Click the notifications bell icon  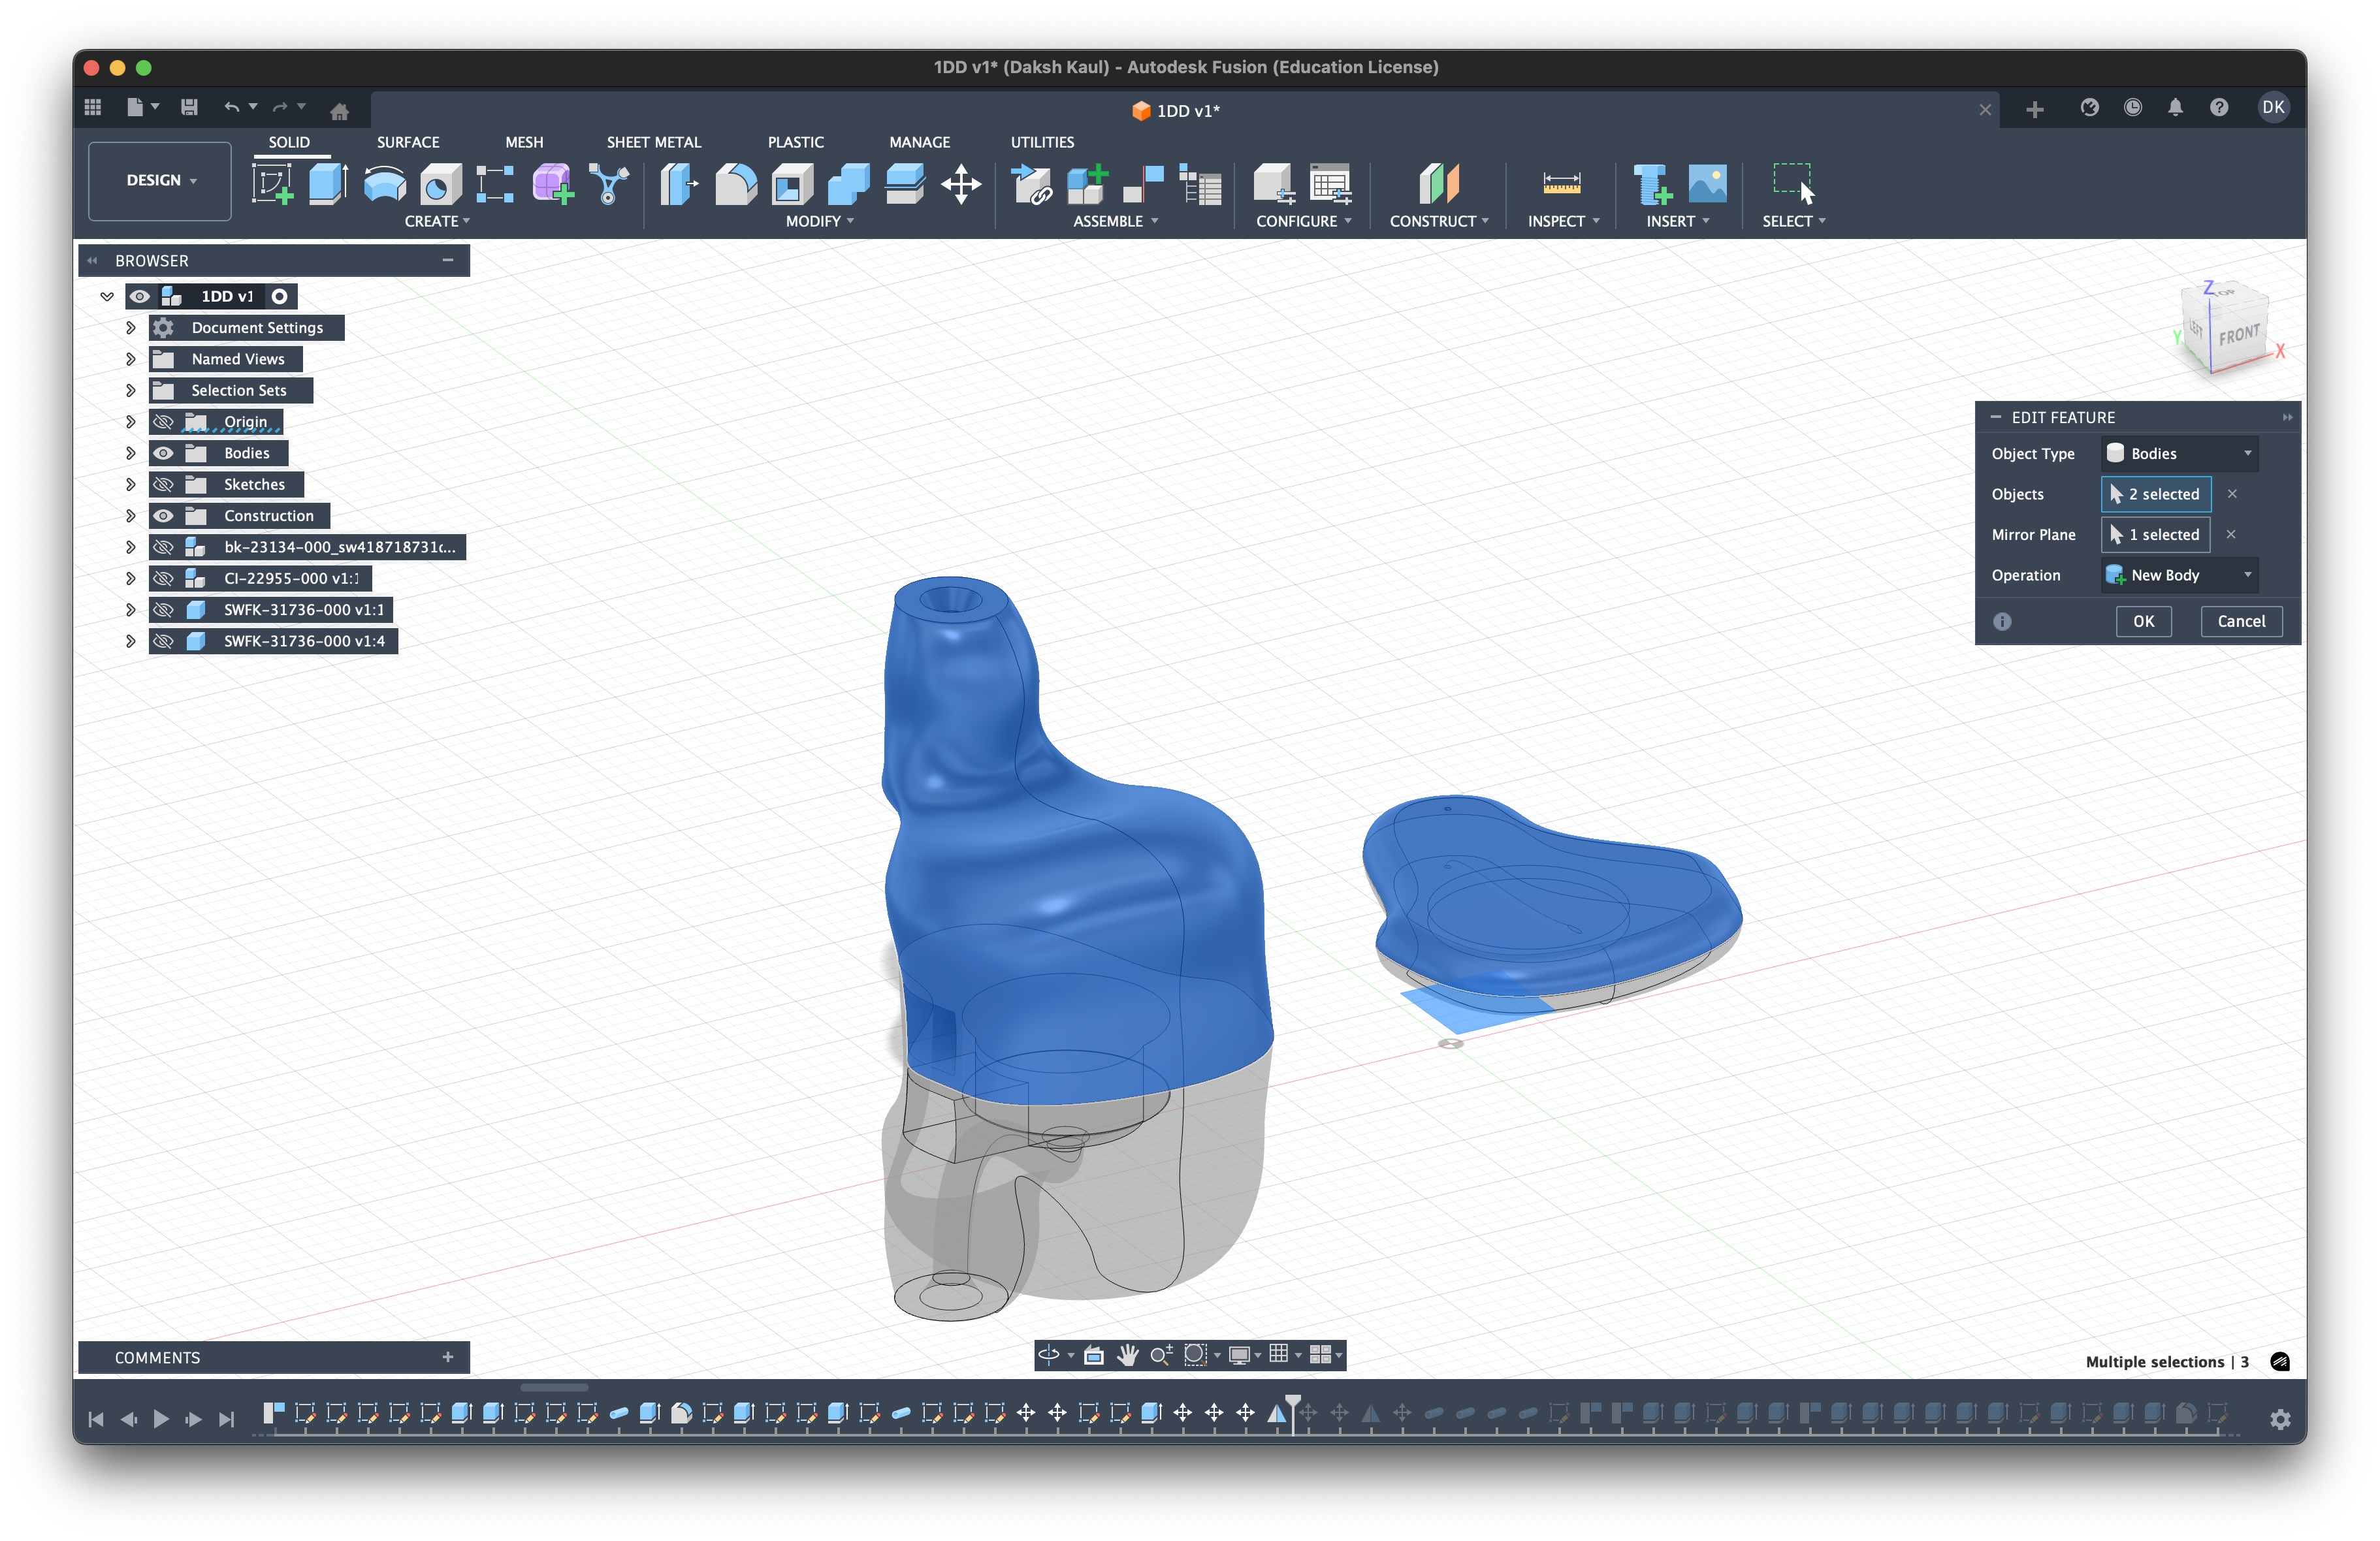click(x=2175, y=108)
